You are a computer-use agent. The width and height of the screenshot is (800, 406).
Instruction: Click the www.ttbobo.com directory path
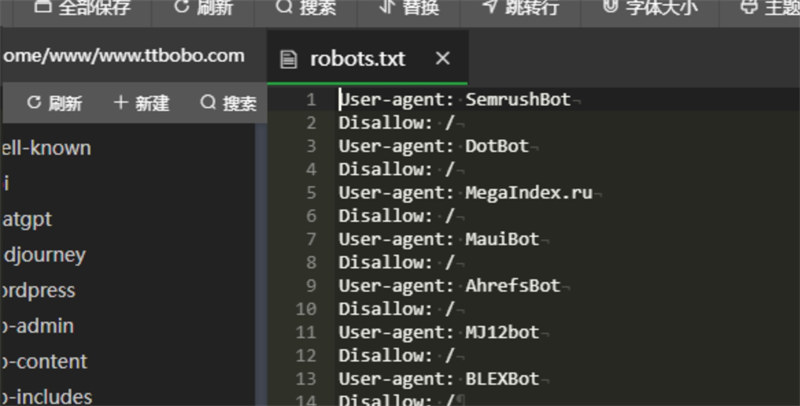tap(124, 56)
